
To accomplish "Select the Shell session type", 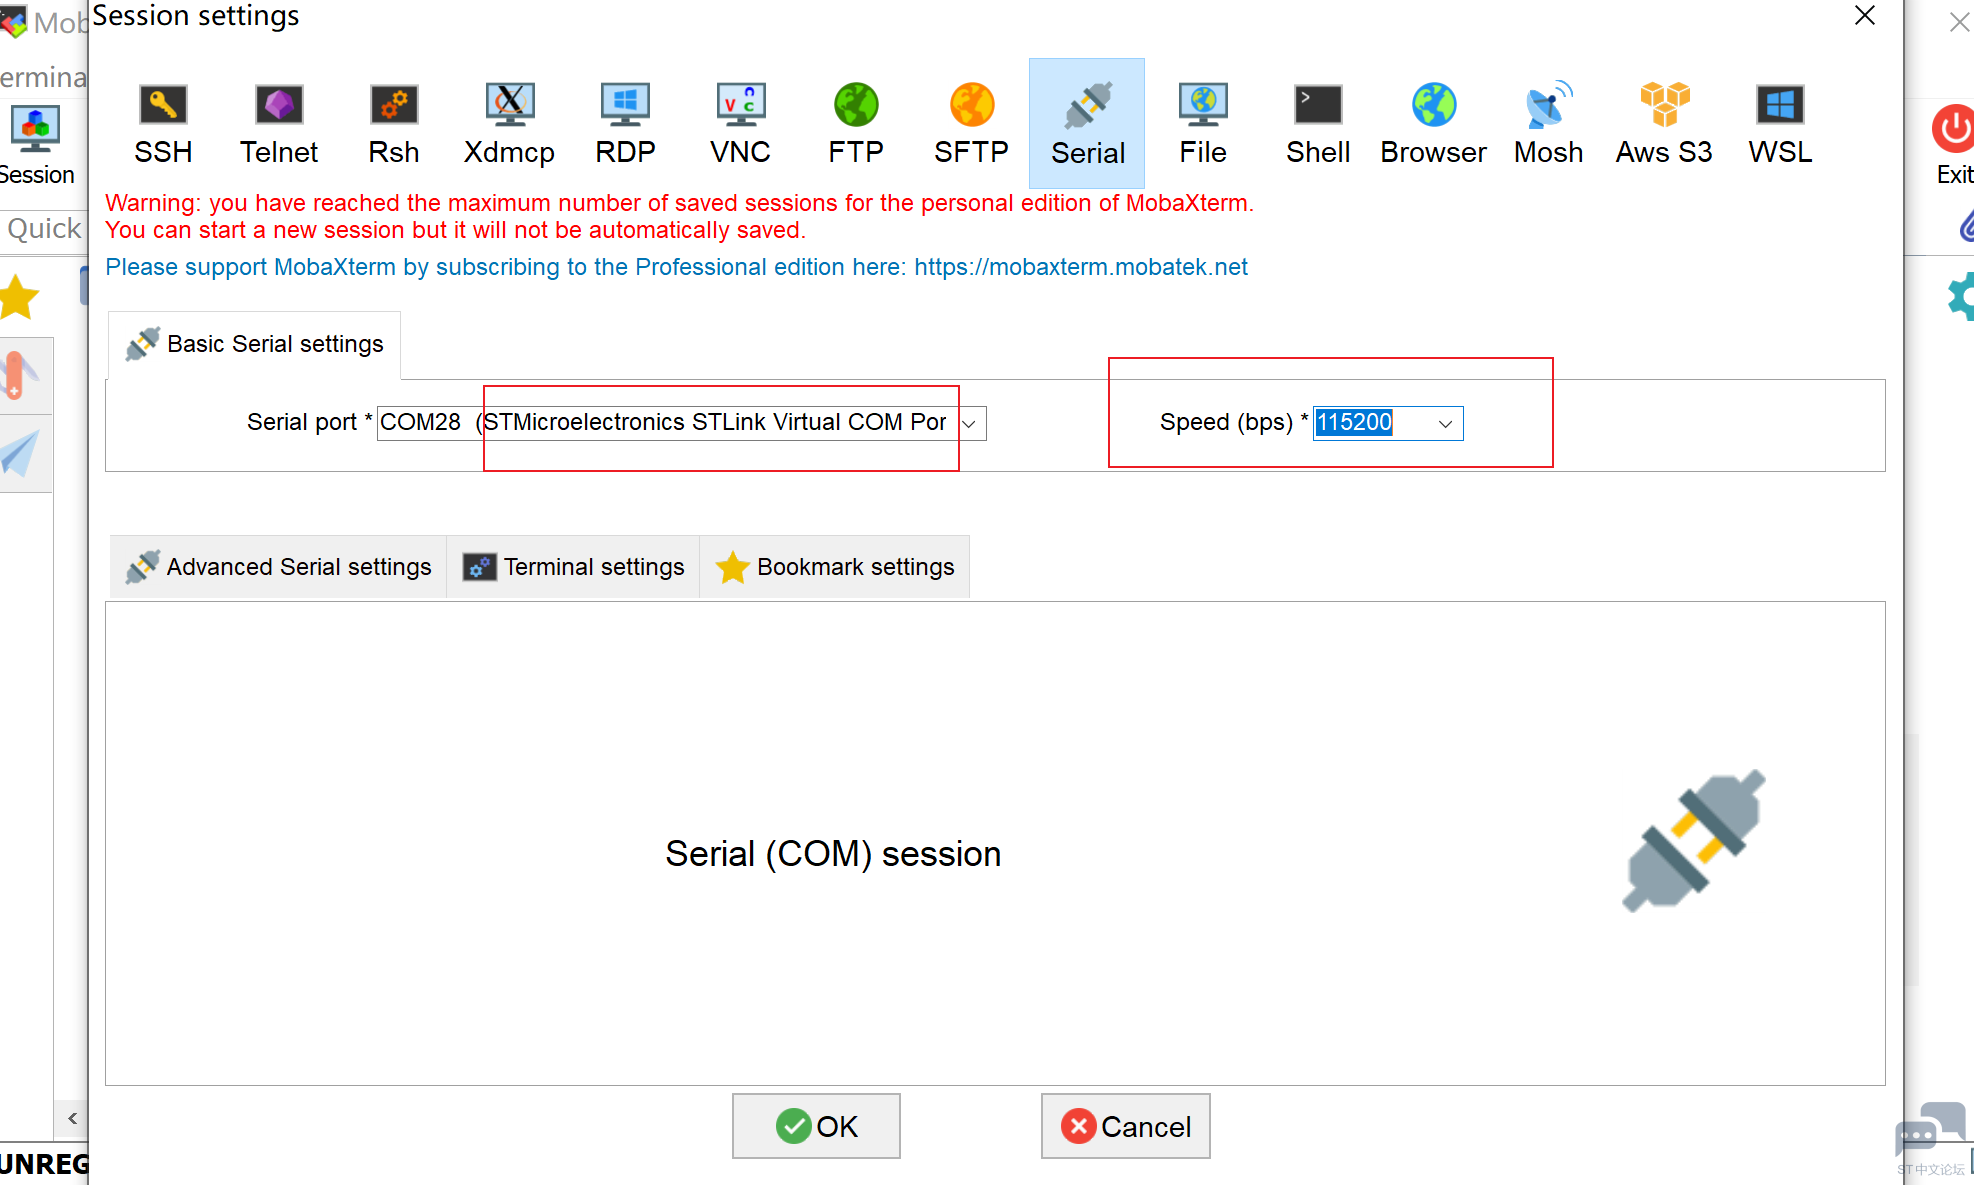I will coord(1318,124).
